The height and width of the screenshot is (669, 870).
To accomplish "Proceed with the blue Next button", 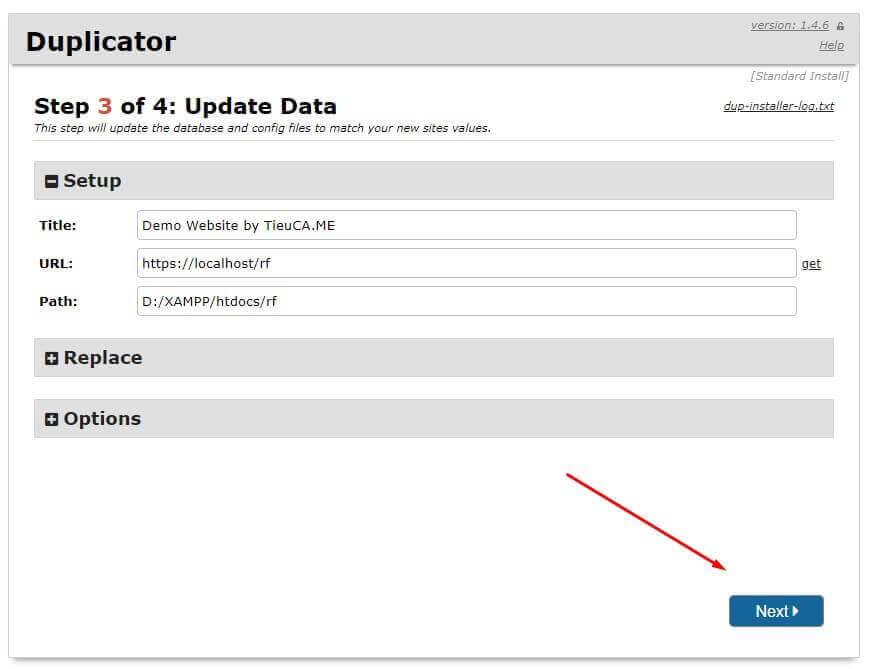I will click(x=776, y=611).
